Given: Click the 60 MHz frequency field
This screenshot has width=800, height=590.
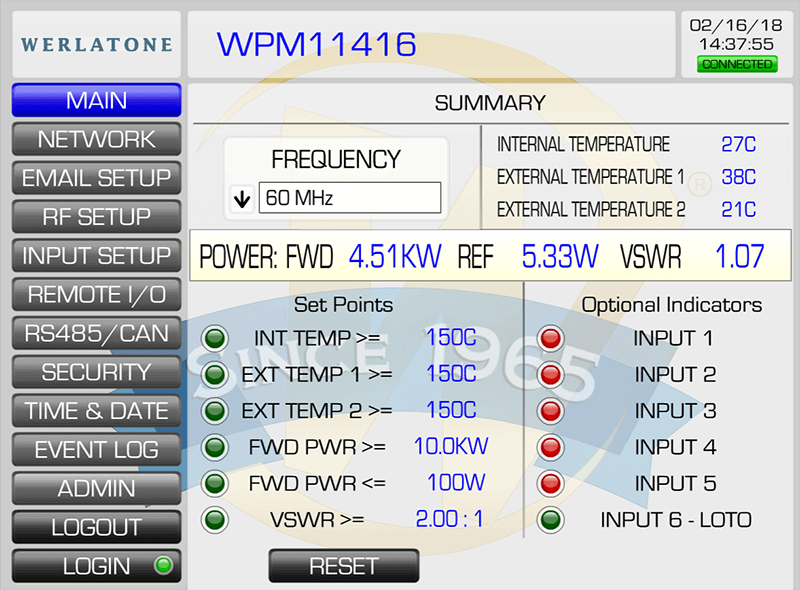Looking at the screenshot, I should click(350, 198).
